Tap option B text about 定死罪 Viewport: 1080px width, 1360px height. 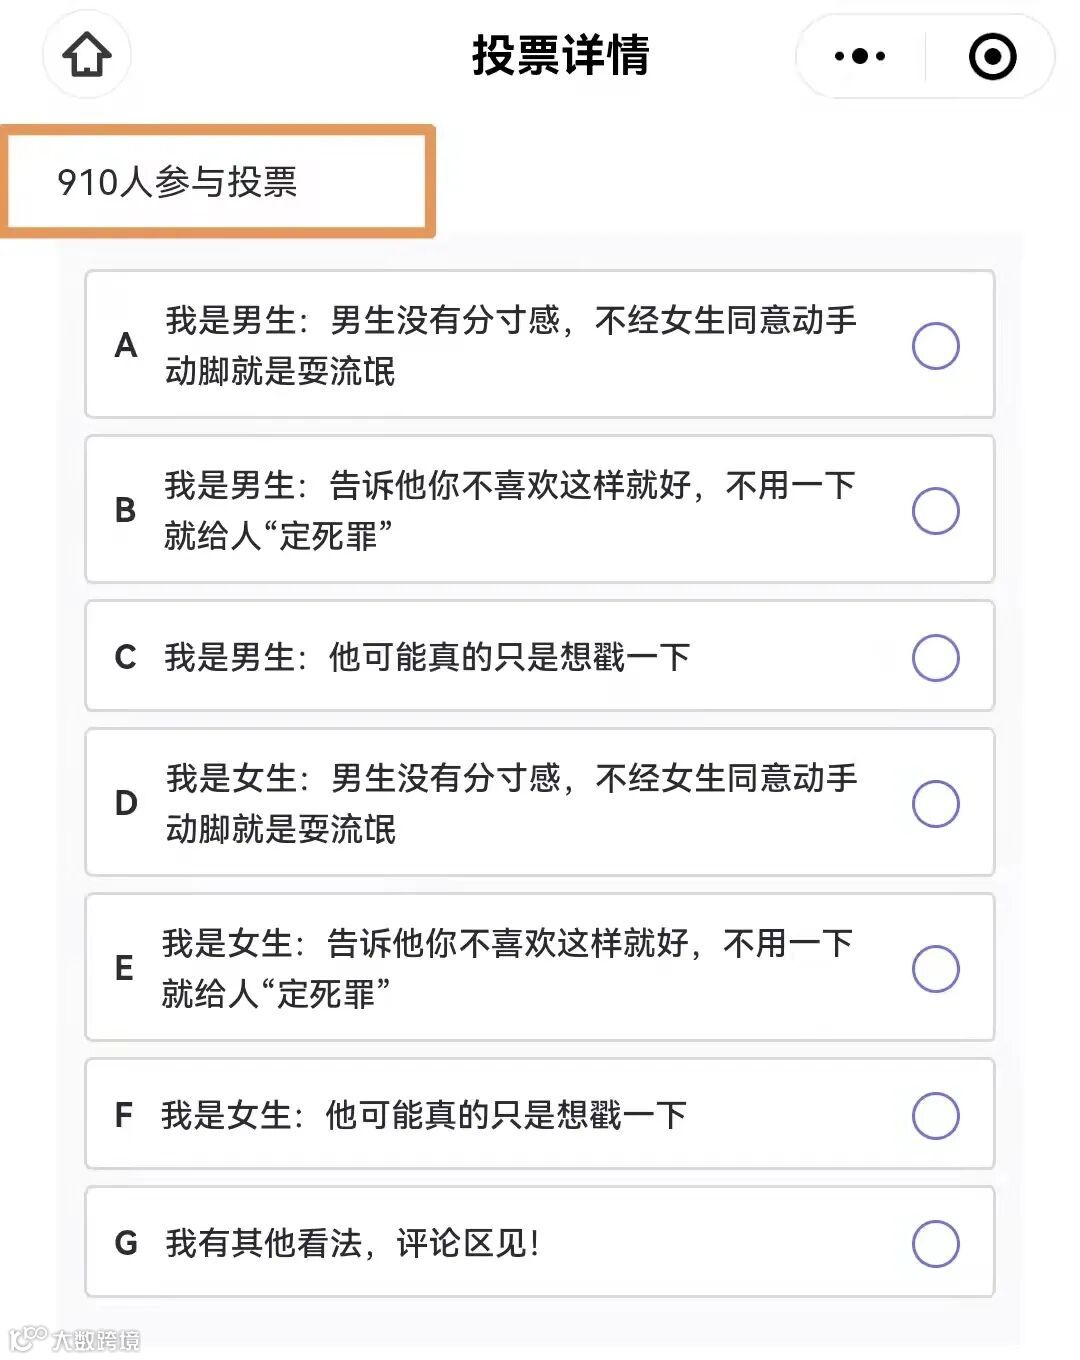click(508, 511)
